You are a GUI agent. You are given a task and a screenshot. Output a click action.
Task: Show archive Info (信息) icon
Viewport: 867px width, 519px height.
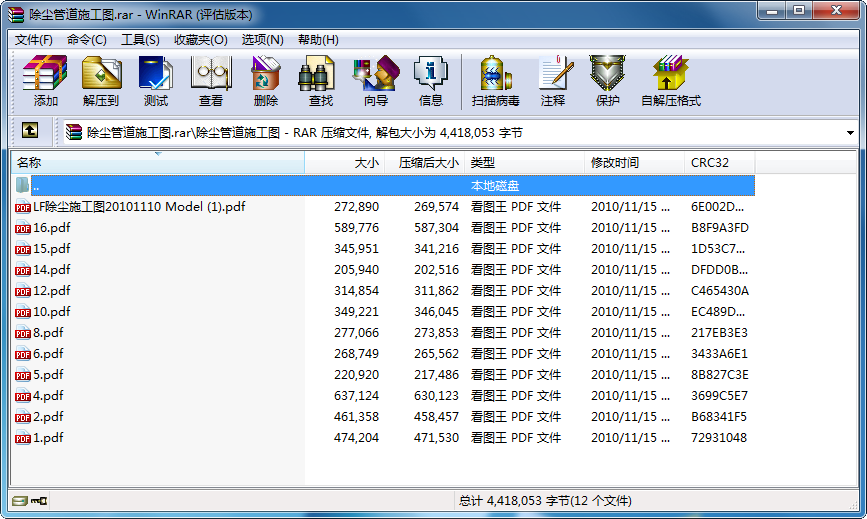[x=430, y=81]
